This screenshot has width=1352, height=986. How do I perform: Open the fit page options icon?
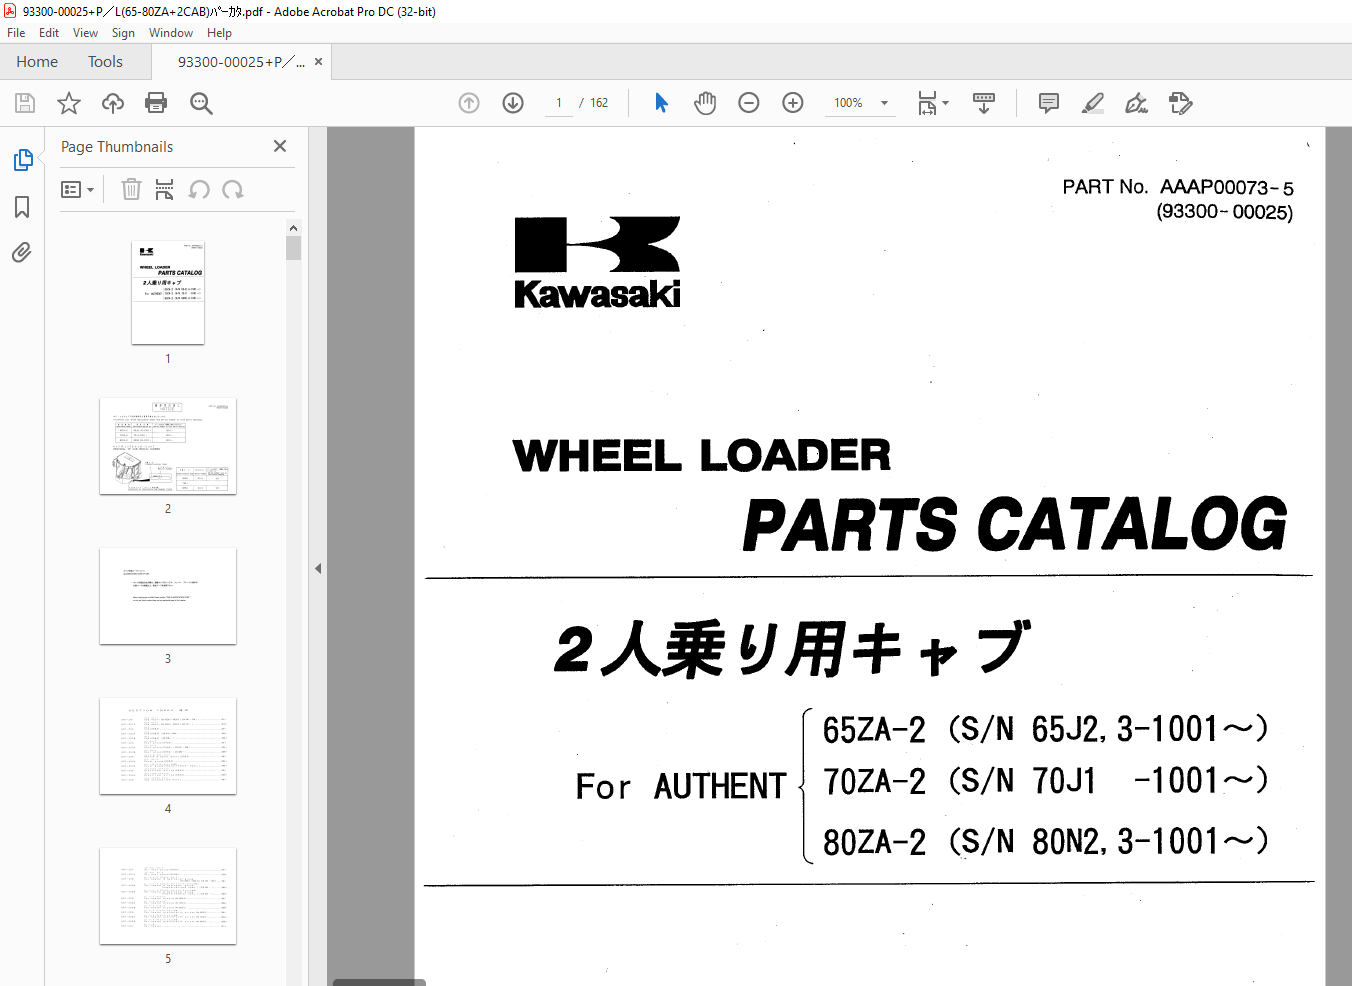pos(933,103)
